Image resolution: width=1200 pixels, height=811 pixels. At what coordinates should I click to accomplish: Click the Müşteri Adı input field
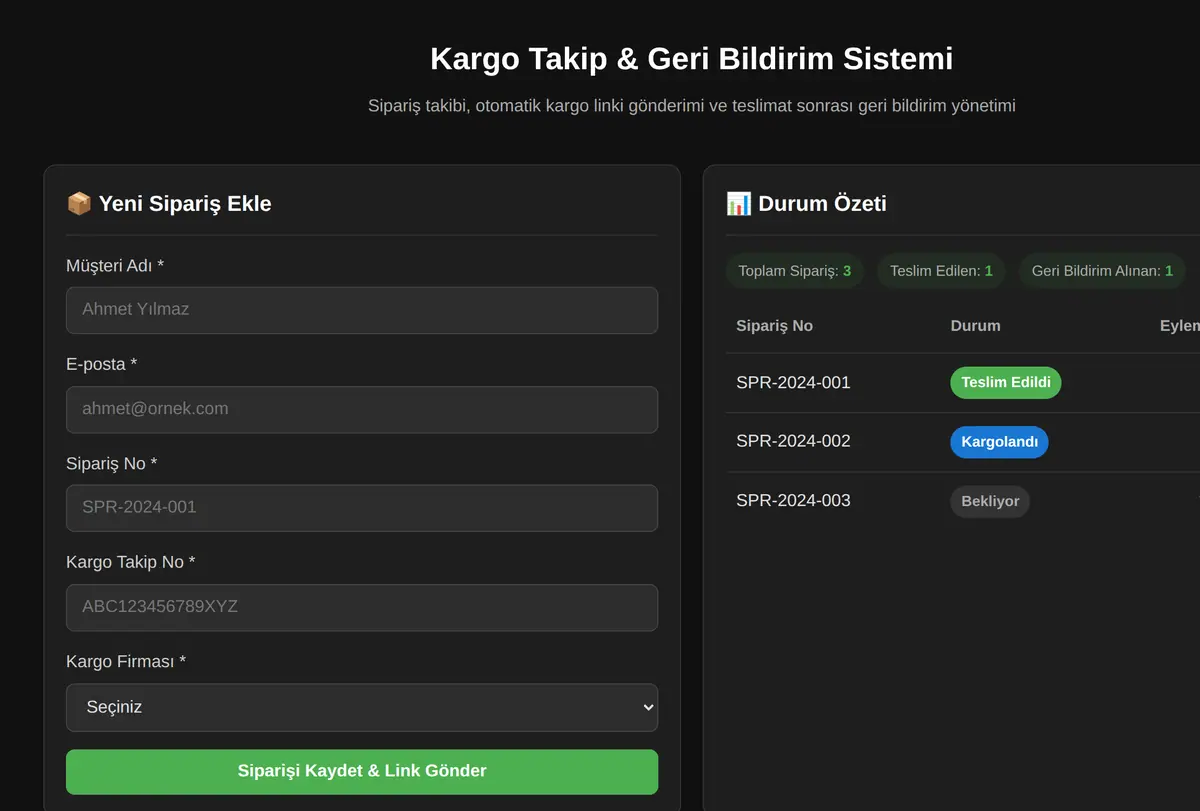click(x=362, y=310)
